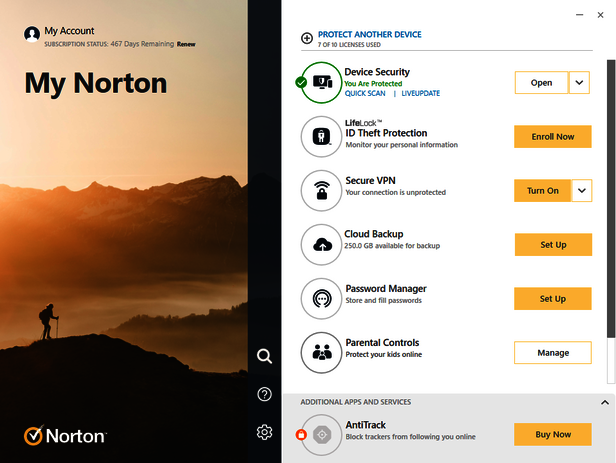Click the Renew subscription link
The image size is (616, 463).
click(187, 46)
